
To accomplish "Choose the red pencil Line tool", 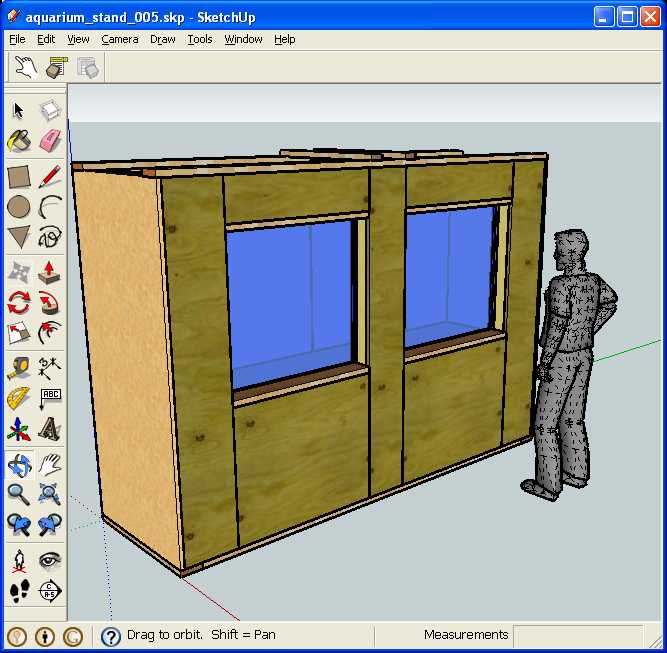I will (50, 177).
